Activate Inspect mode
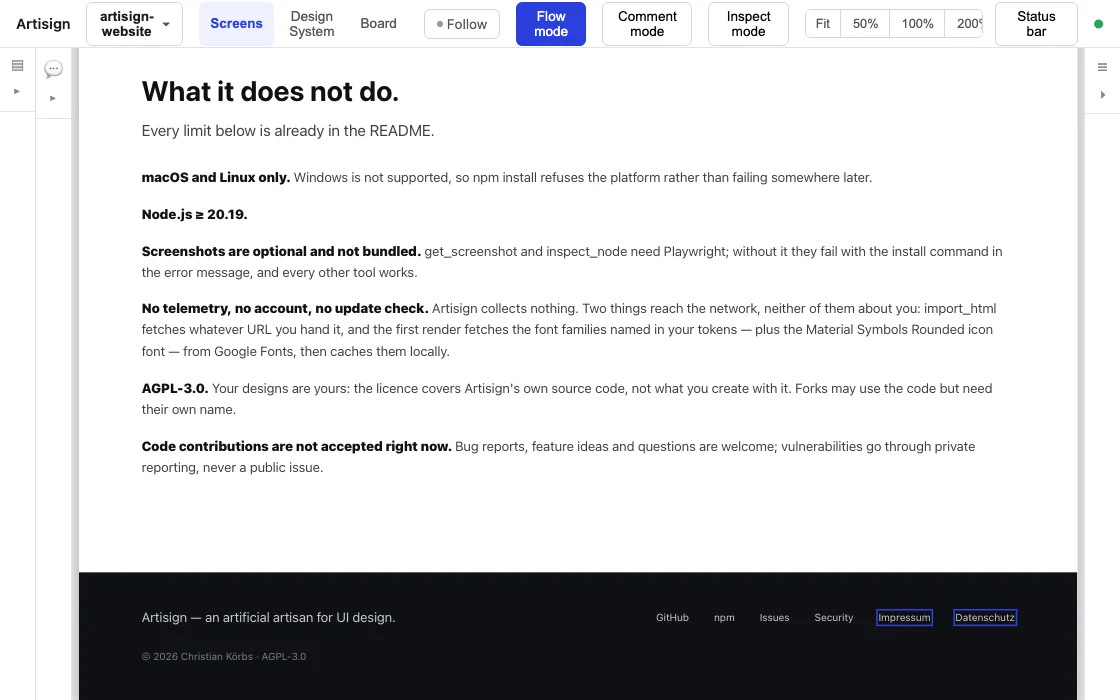Viewport: 1120px width, 700px height. pyautogui.click(x=749, y=24)
